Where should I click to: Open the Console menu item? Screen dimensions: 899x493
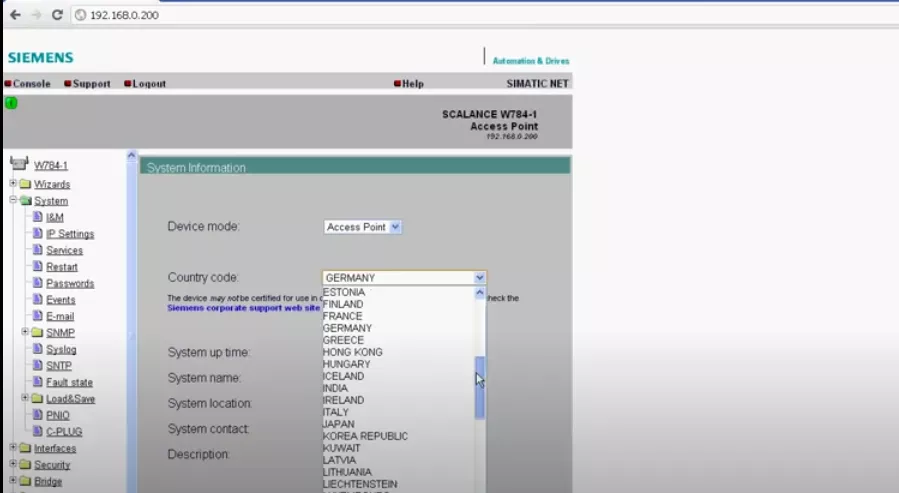click(x=32, y=84)
